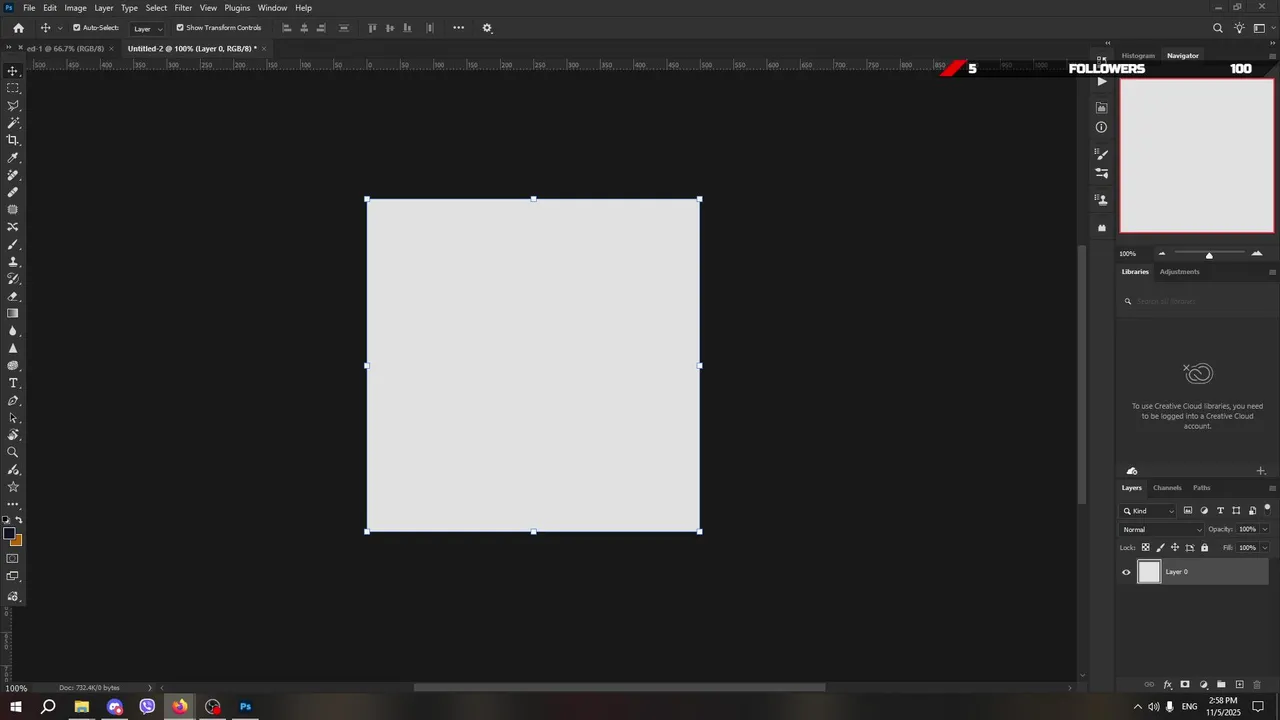Toggle lock all padlock icon
This screenshot has width=1280, height=720.
click(x=1204, y=548)
